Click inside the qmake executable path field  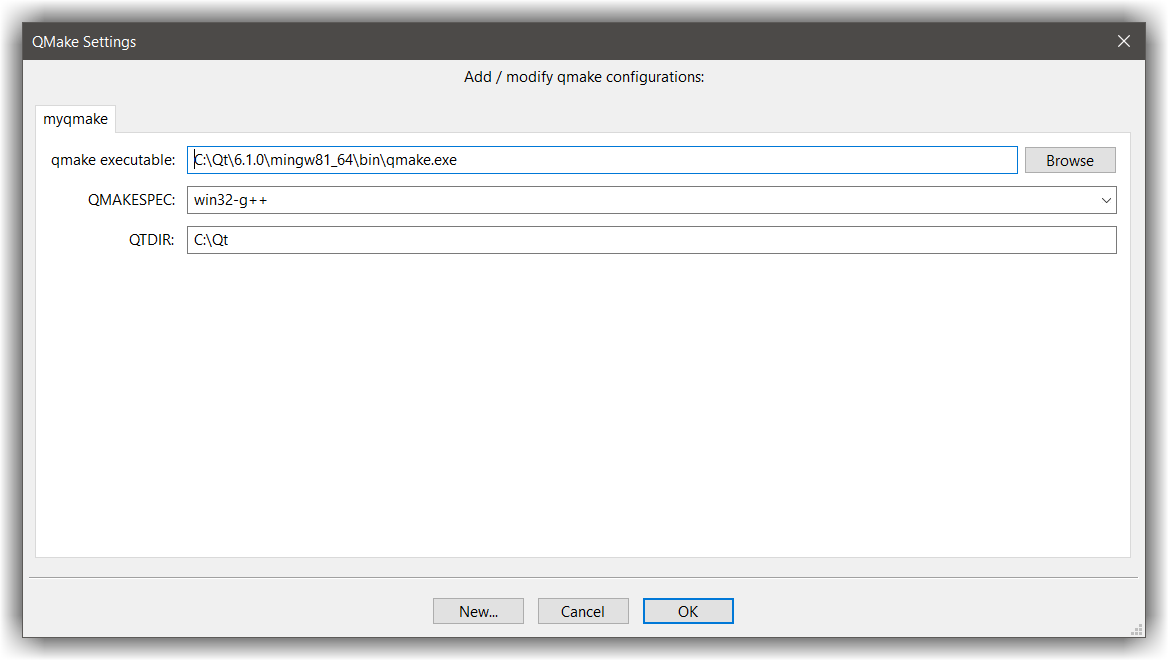tap(600, 160)
